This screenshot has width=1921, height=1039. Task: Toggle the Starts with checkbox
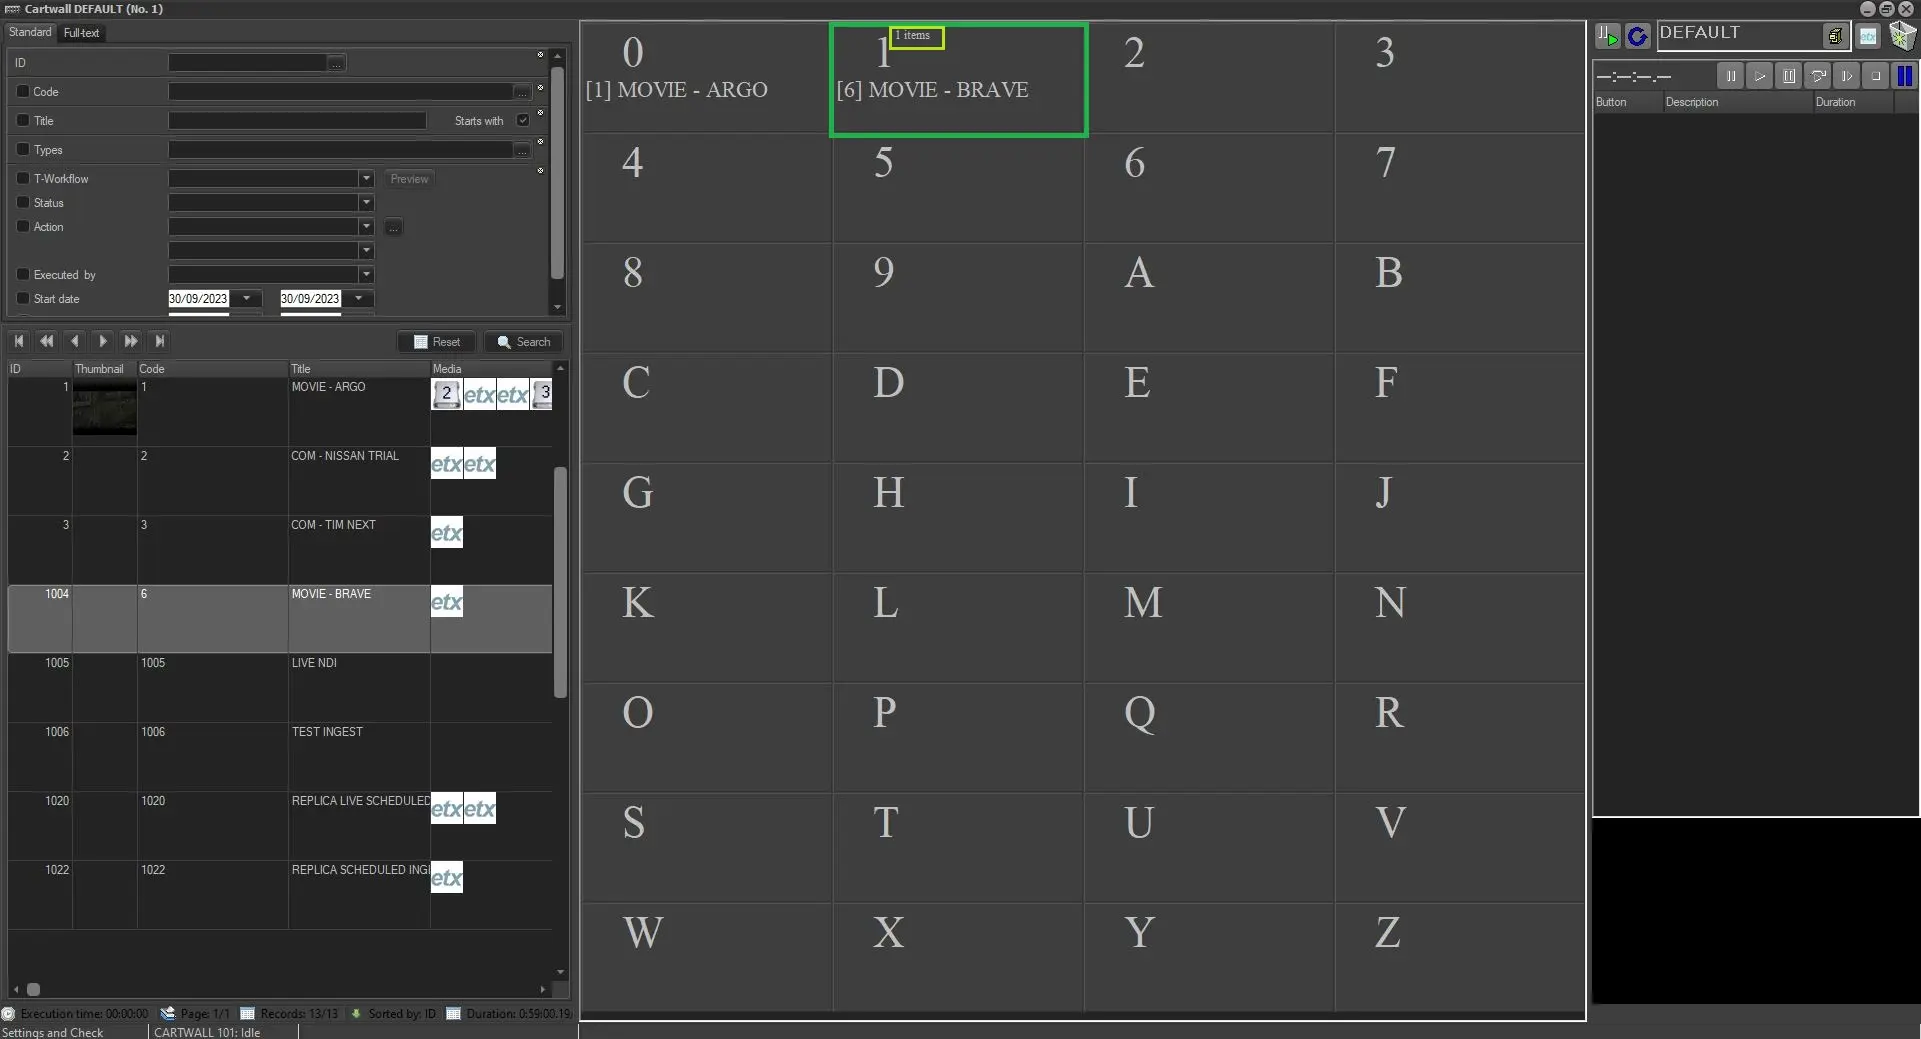523,120
